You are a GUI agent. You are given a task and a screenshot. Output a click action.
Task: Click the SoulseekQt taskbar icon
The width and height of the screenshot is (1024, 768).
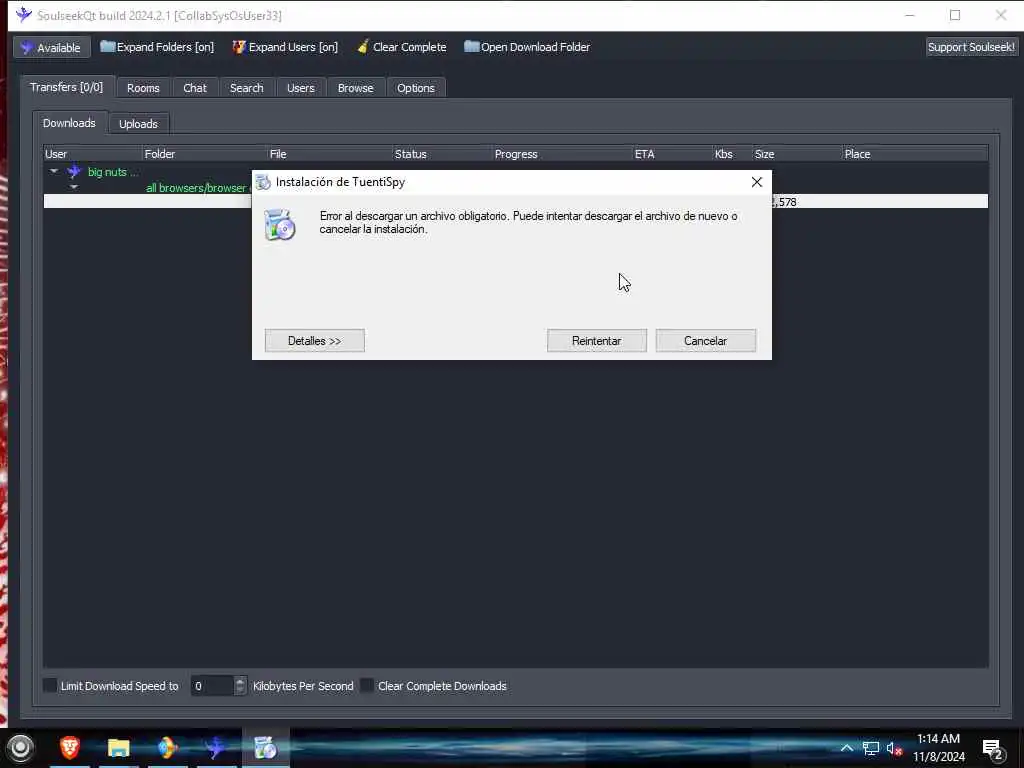(216, 747)
